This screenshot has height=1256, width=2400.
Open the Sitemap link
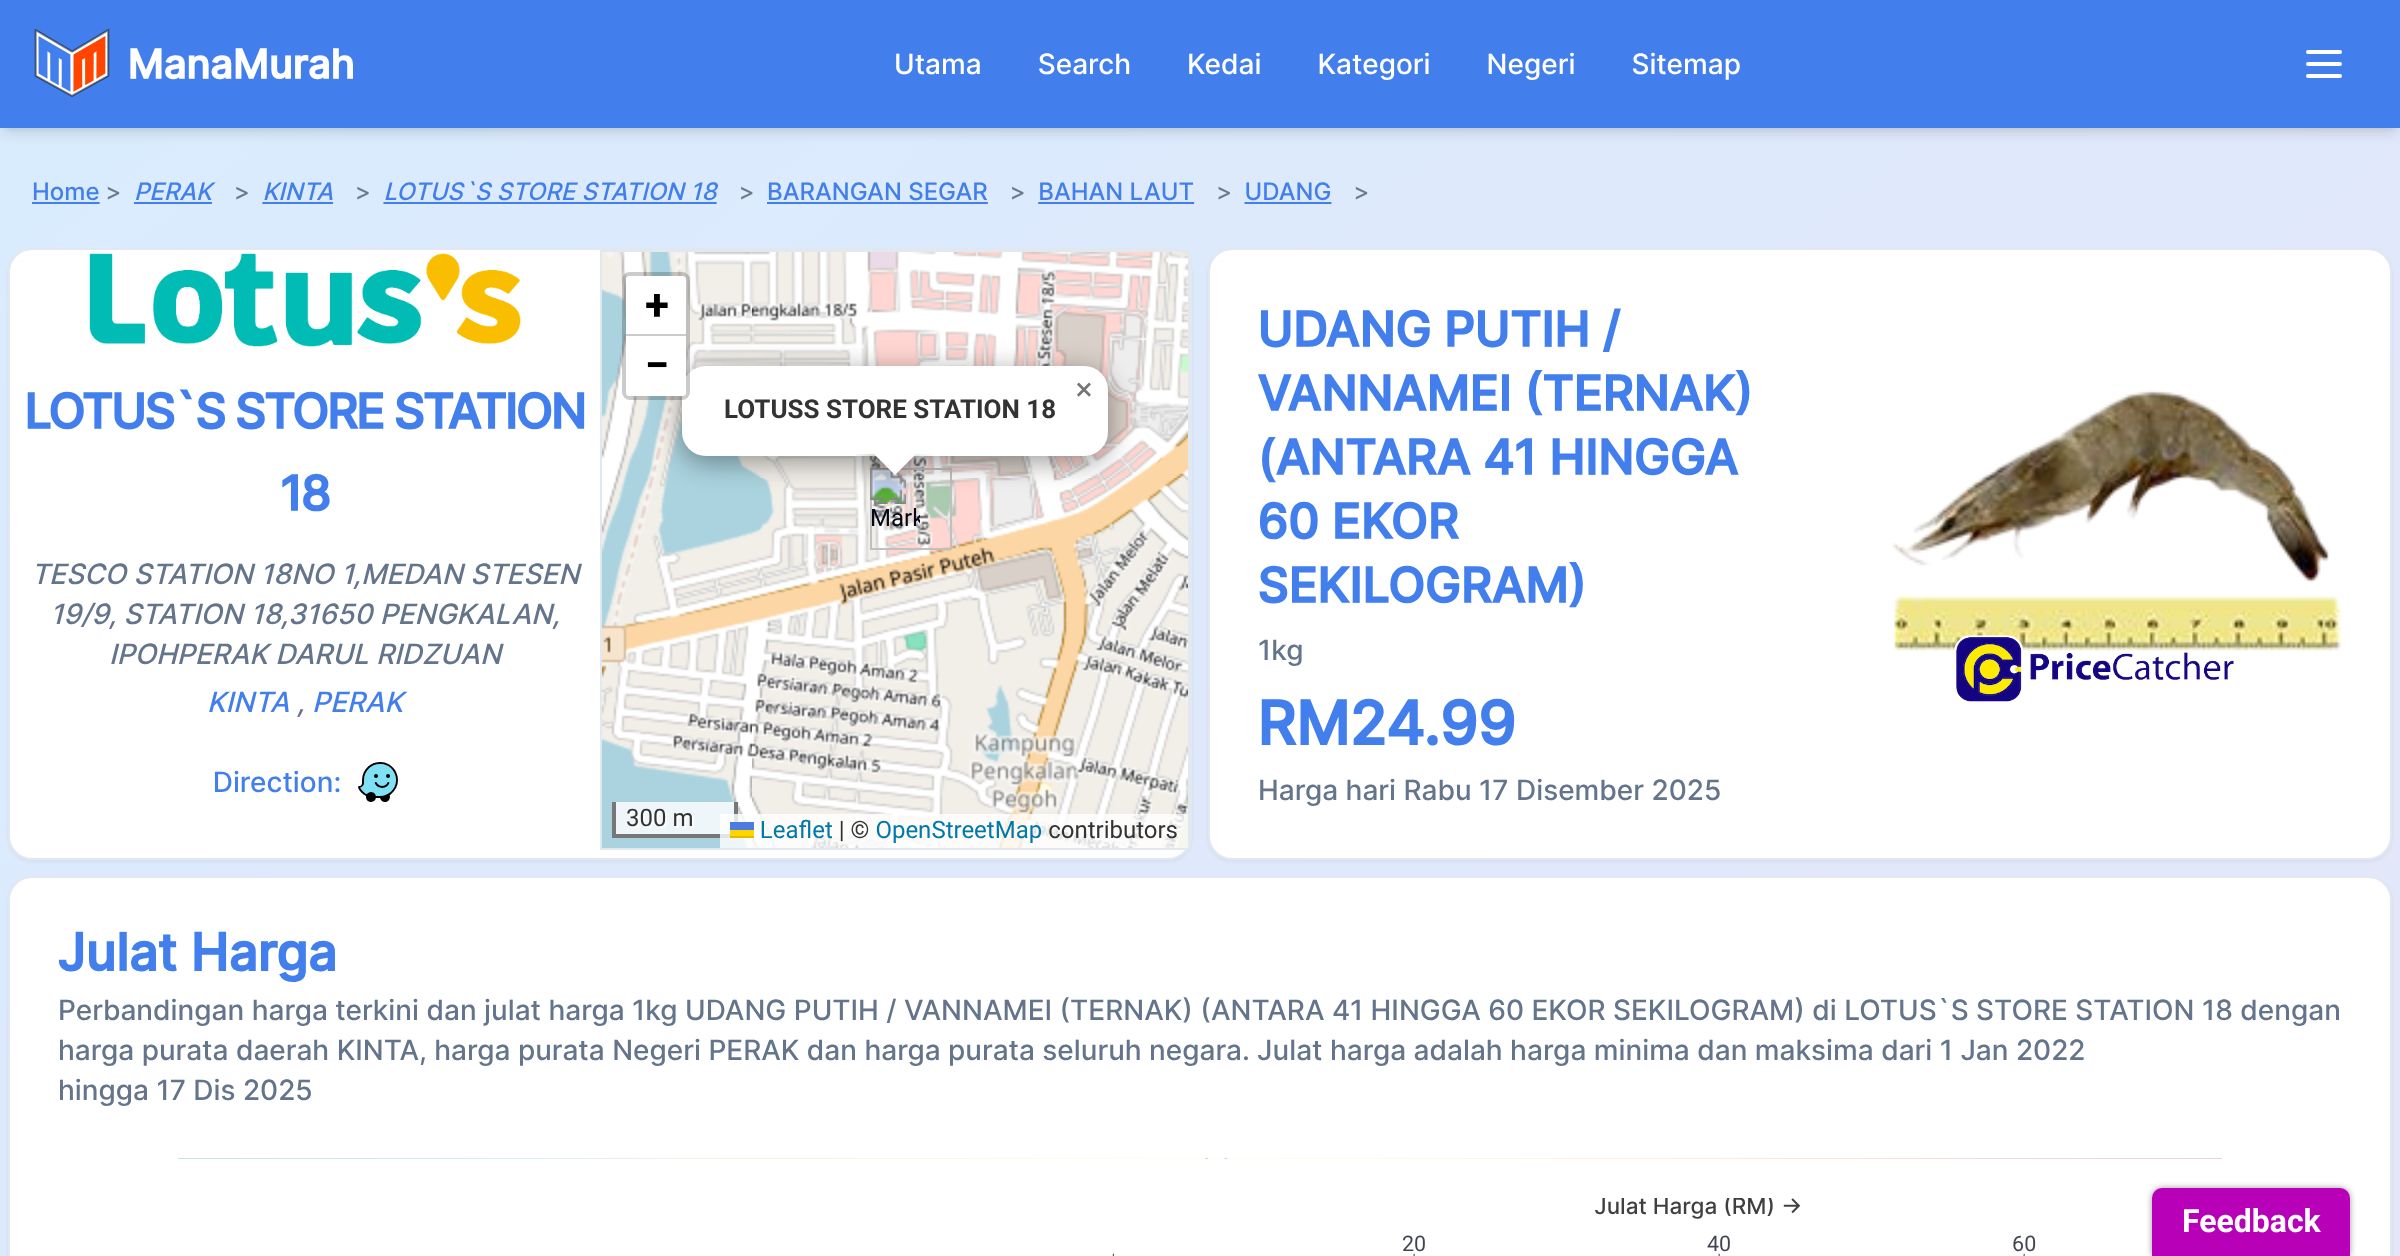pos(1685,64)
